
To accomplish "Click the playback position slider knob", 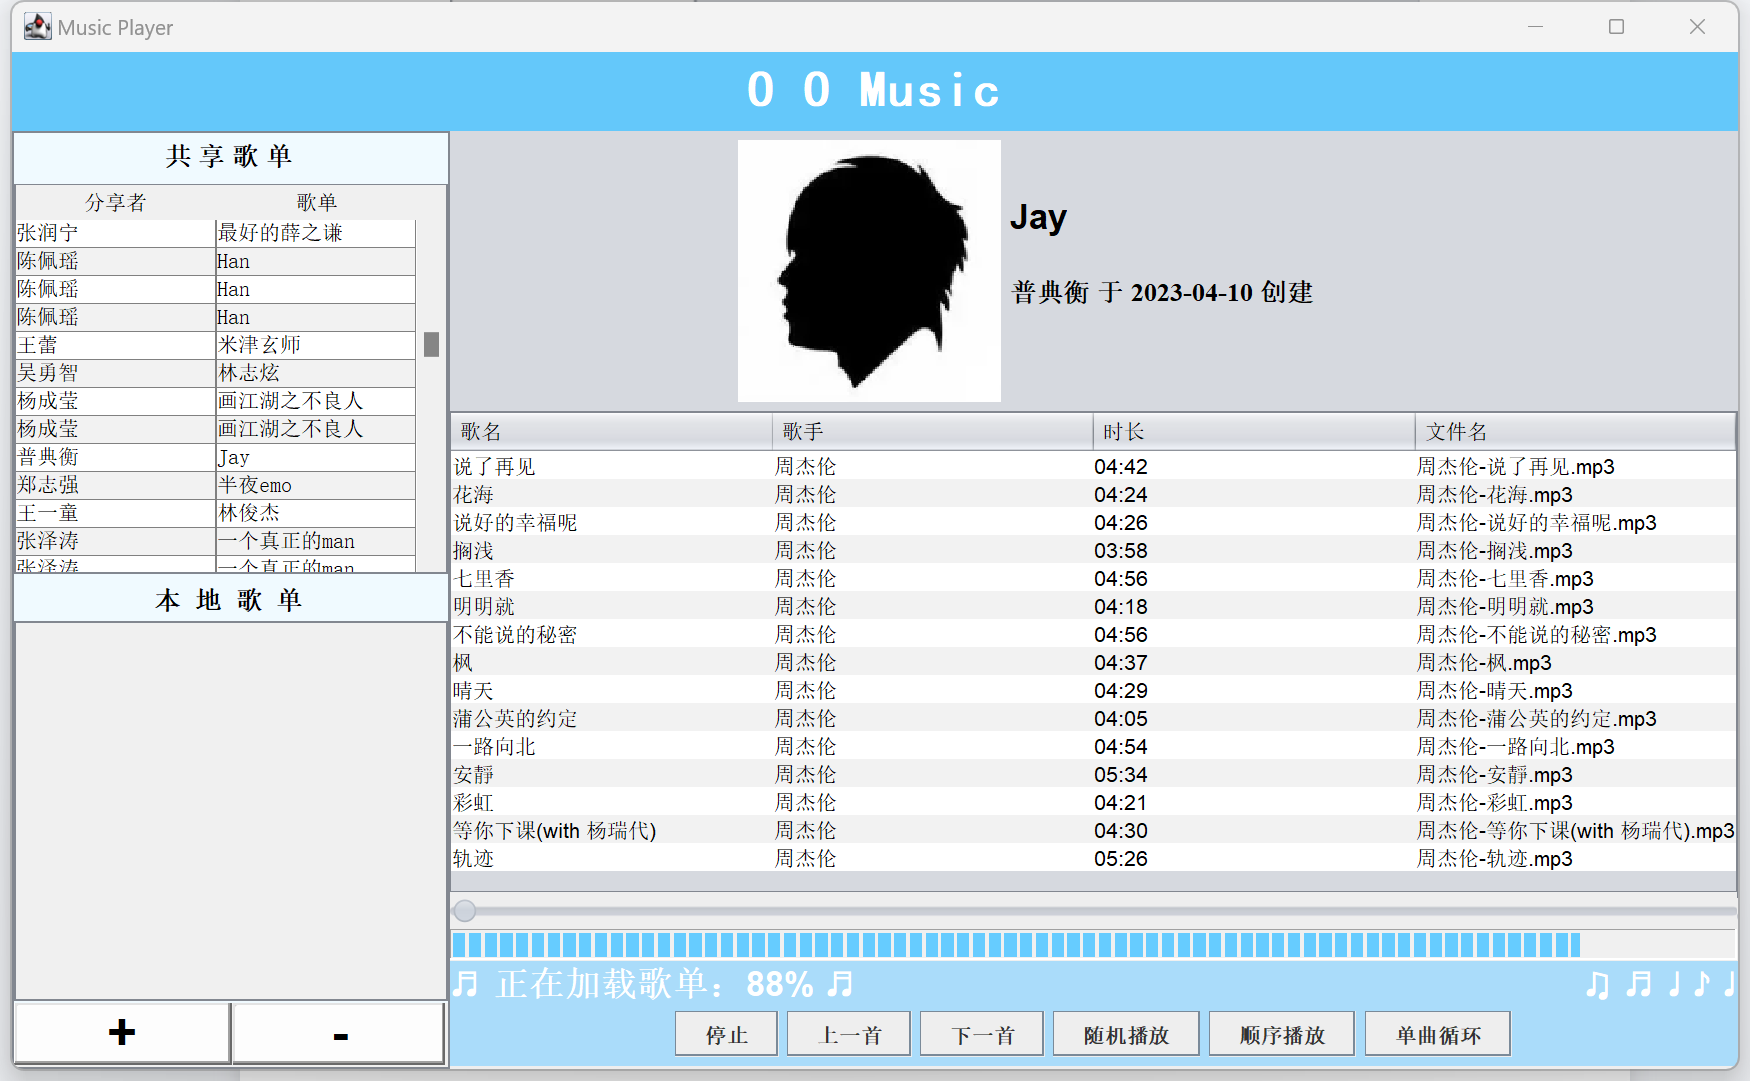I will coord(465,911).
